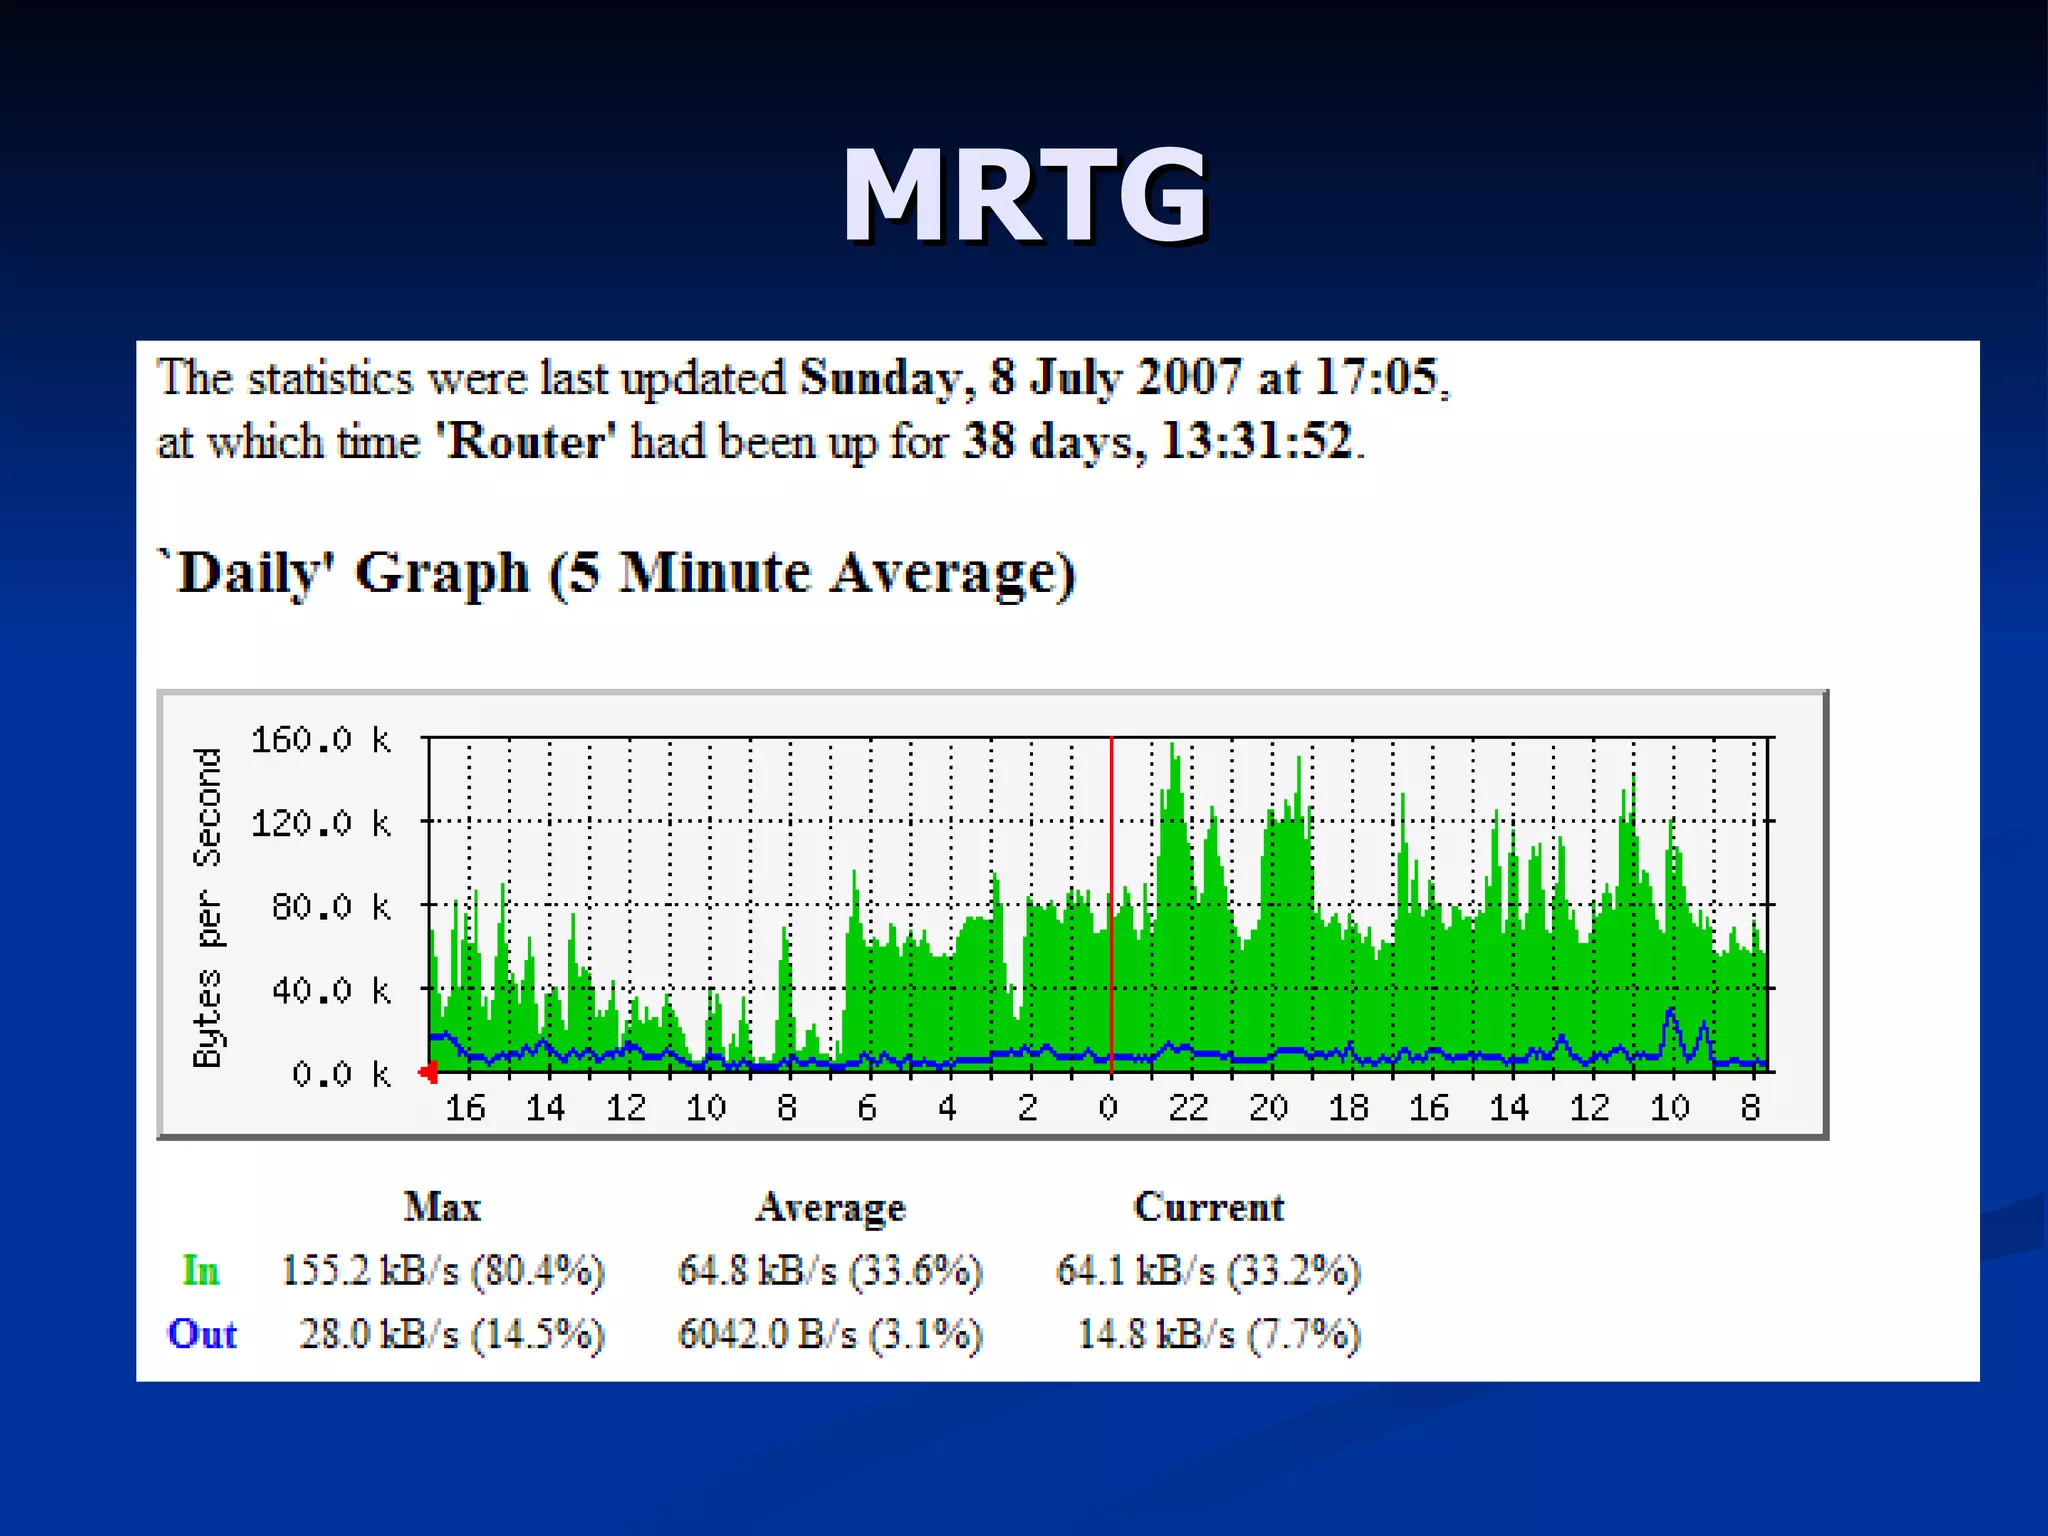The width and height of the screenshot is (2048, 1536).
Task: Click the Average column header
Action: [x=830, y=1208]
